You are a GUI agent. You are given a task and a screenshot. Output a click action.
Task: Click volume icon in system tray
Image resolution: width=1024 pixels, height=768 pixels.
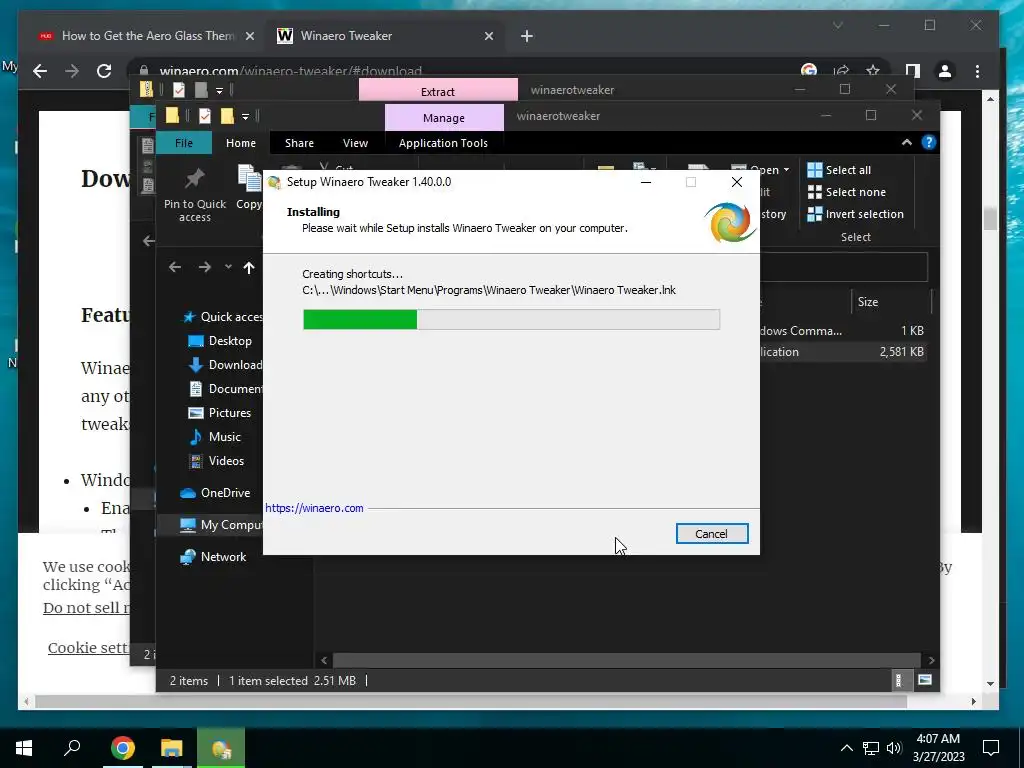[894, 748]
